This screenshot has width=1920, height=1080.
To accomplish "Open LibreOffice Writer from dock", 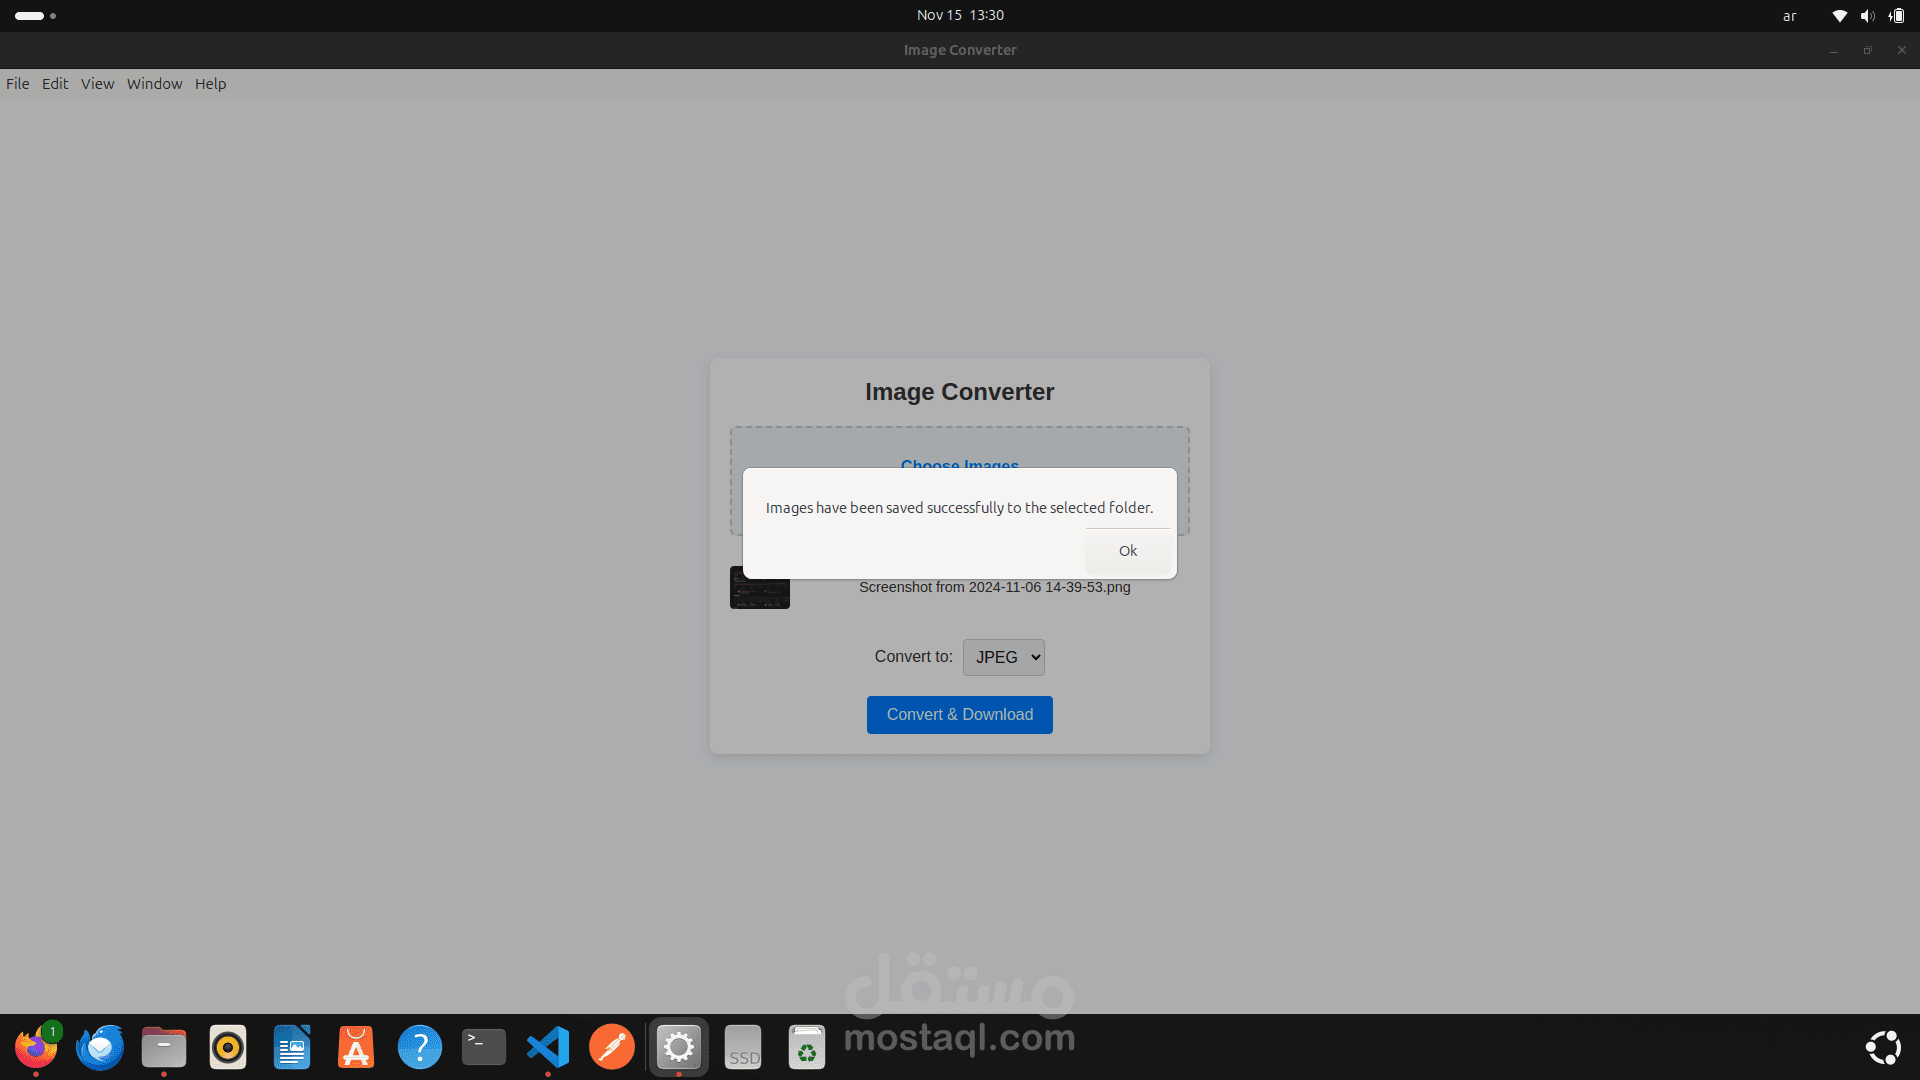I will click(292, 1047).
